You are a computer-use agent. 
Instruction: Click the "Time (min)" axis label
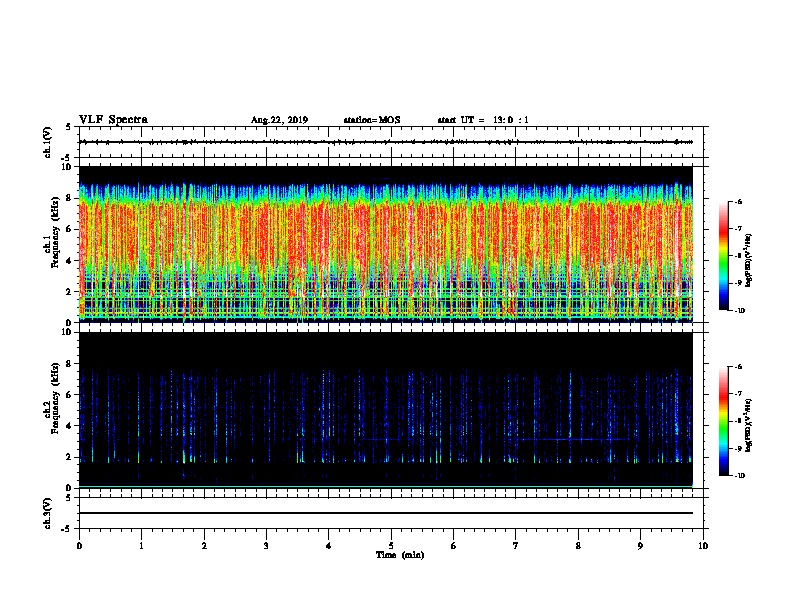400,555
